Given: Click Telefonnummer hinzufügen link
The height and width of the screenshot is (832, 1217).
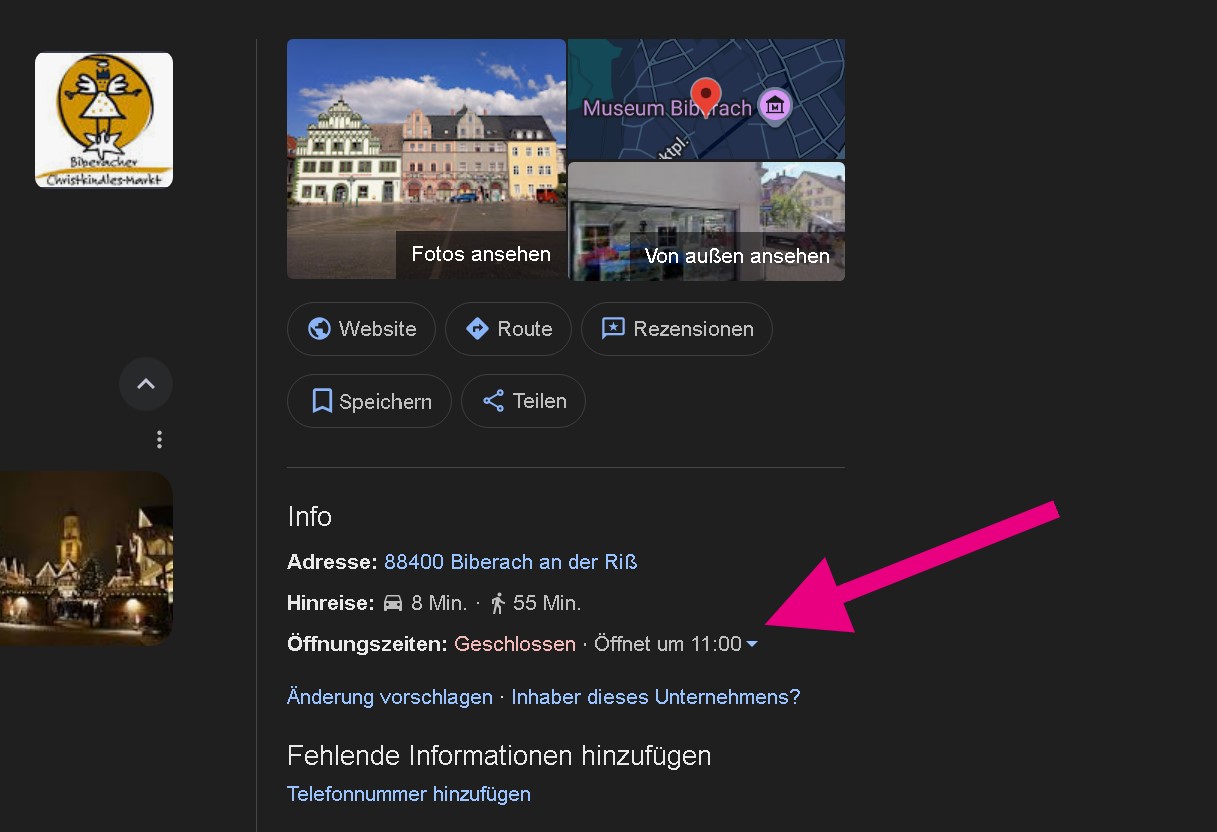Looking at the screenshot, I should [408, 794].
